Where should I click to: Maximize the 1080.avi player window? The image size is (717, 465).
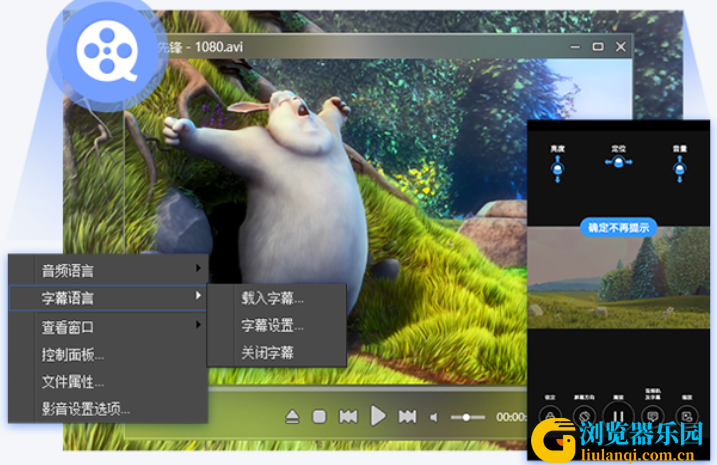(598, 47)
